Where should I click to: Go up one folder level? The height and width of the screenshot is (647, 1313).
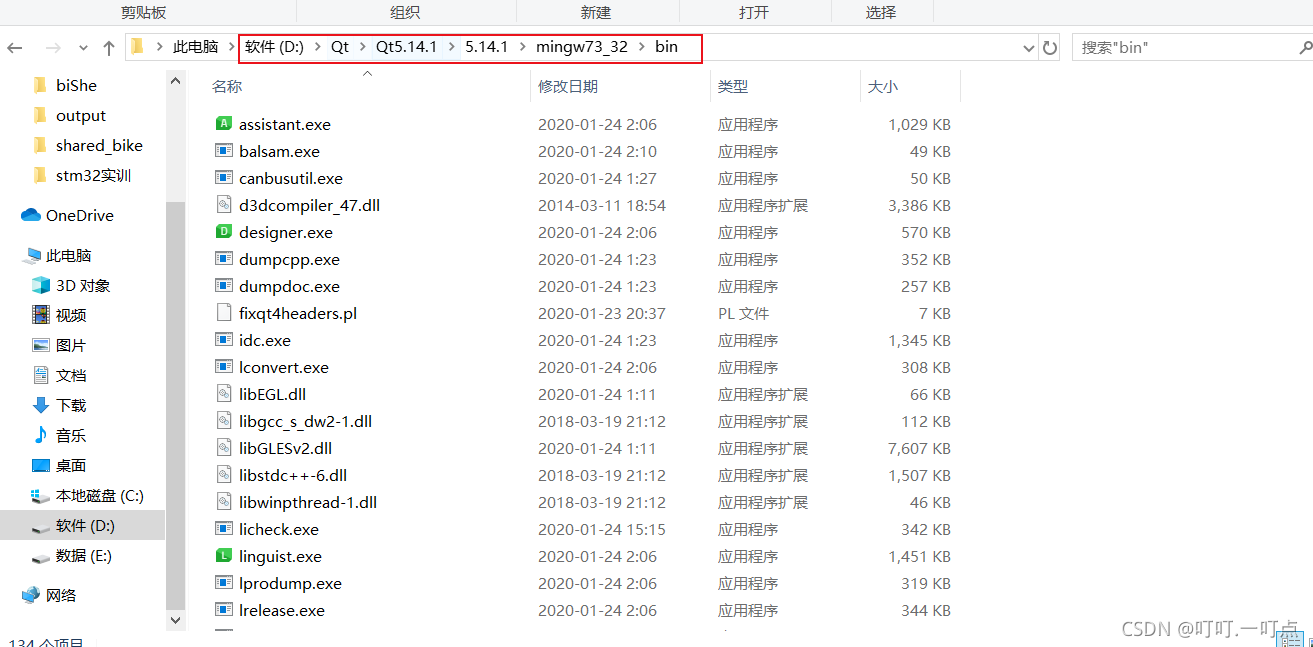click(108, 47)
